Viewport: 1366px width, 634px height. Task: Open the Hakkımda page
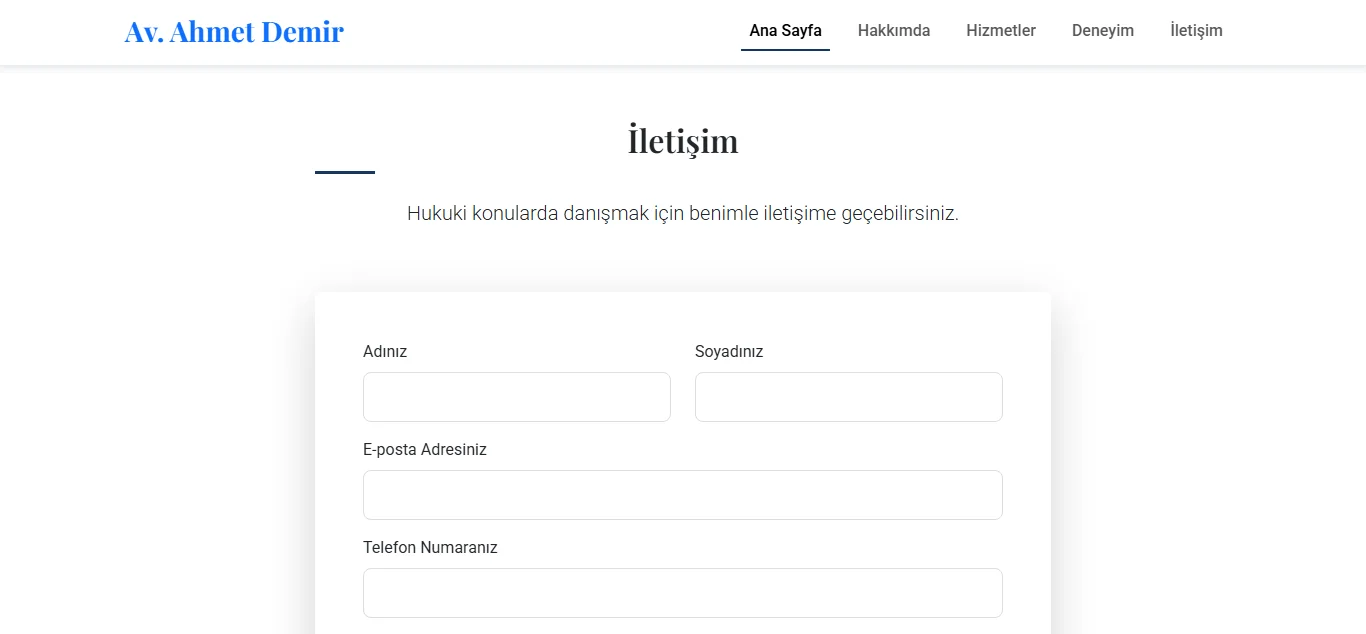[x=893, y=30]
